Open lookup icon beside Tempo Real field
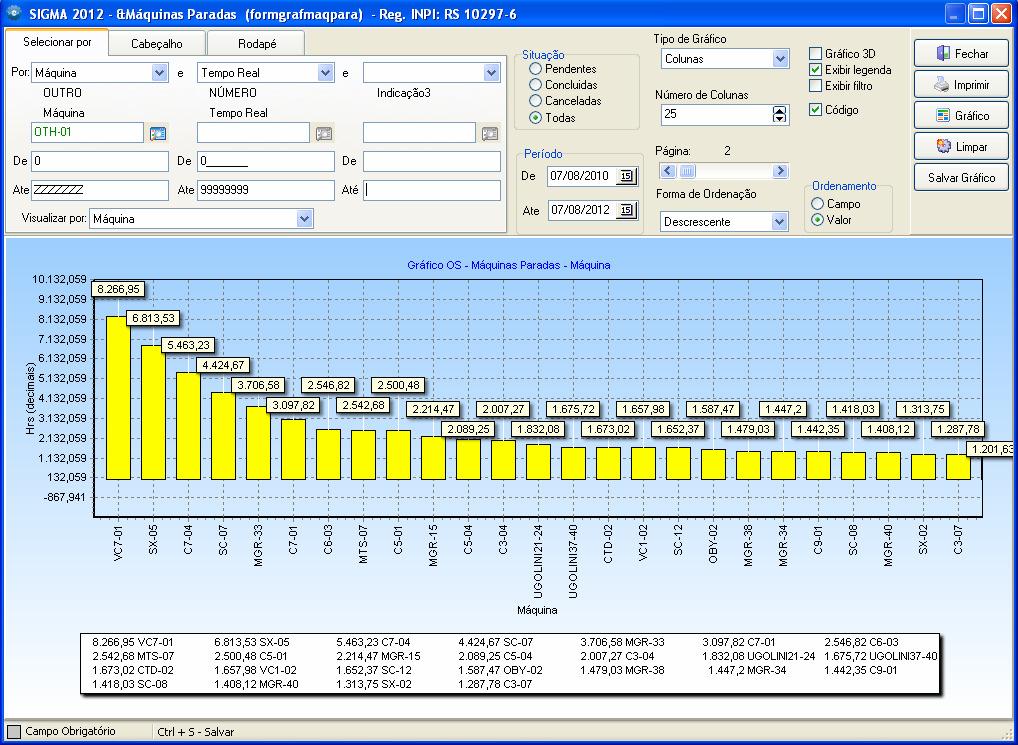Image resolution: width=1018 pixels, height=745 pixels. [324, 133]
